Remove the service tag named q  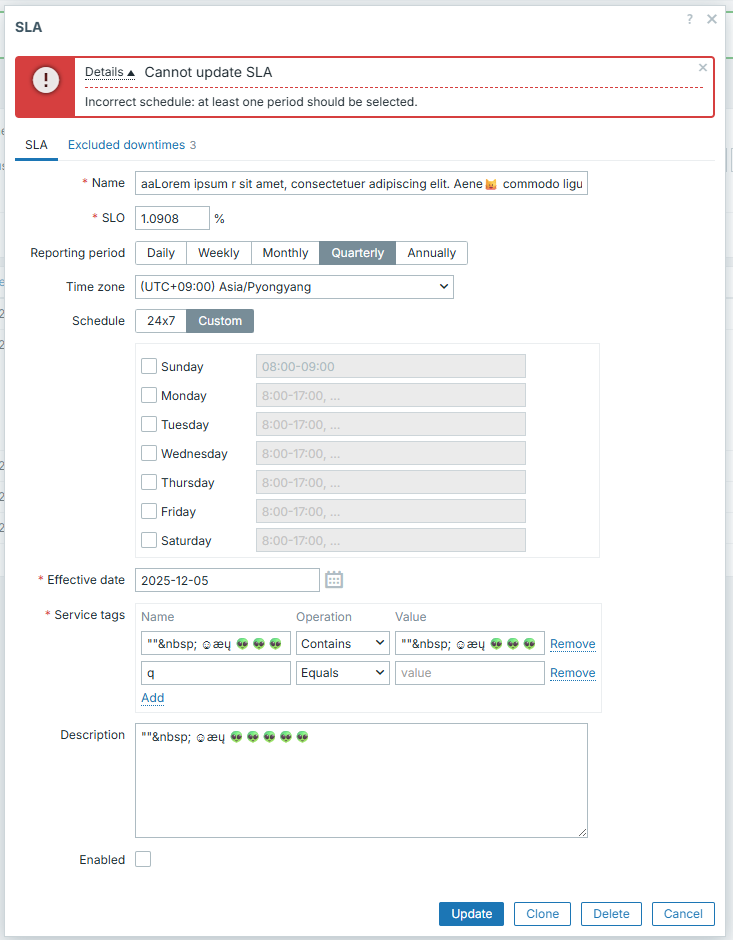572,673
